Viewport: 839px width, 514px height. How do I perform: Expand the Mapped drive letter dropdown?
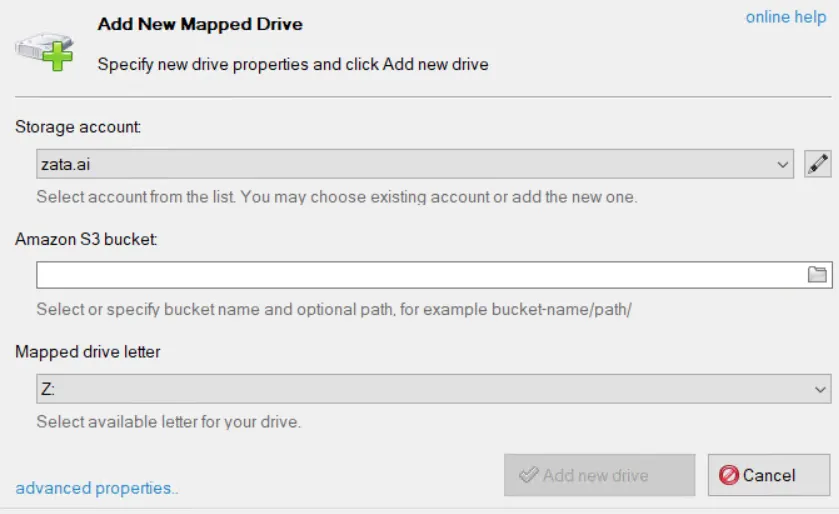click(433, 389)
